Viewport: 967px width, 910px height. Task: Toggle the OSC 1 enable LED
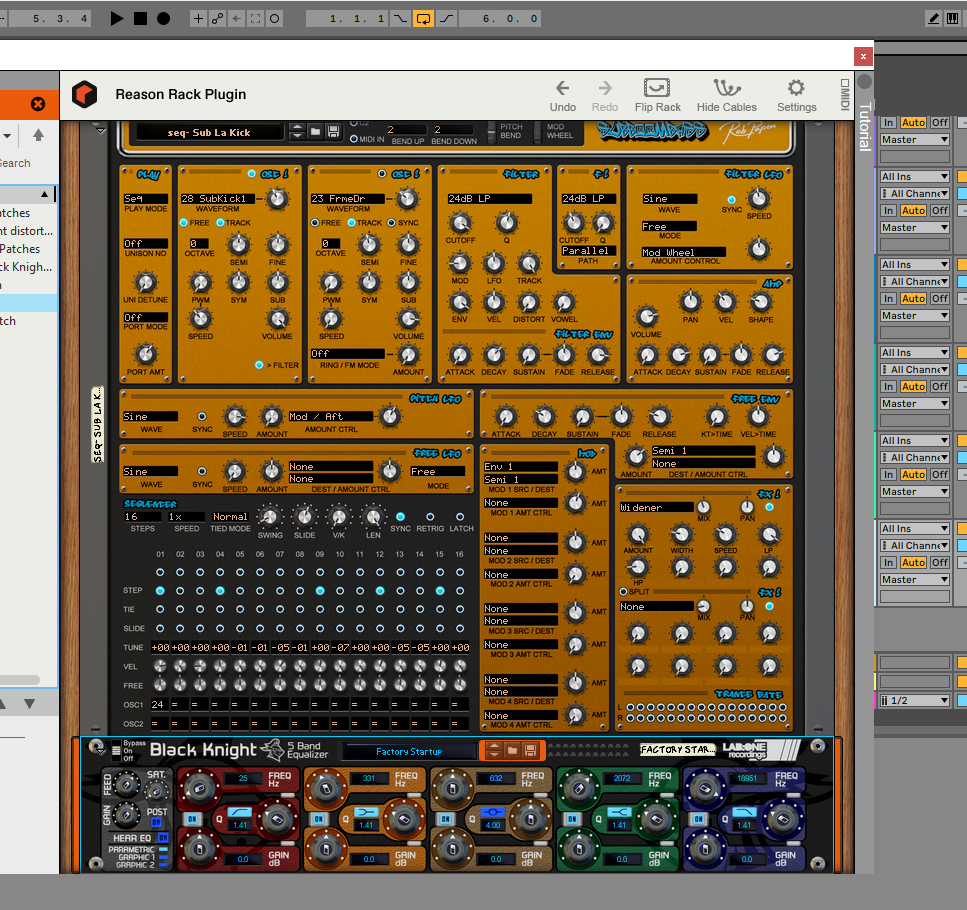[x=252, y=174]
